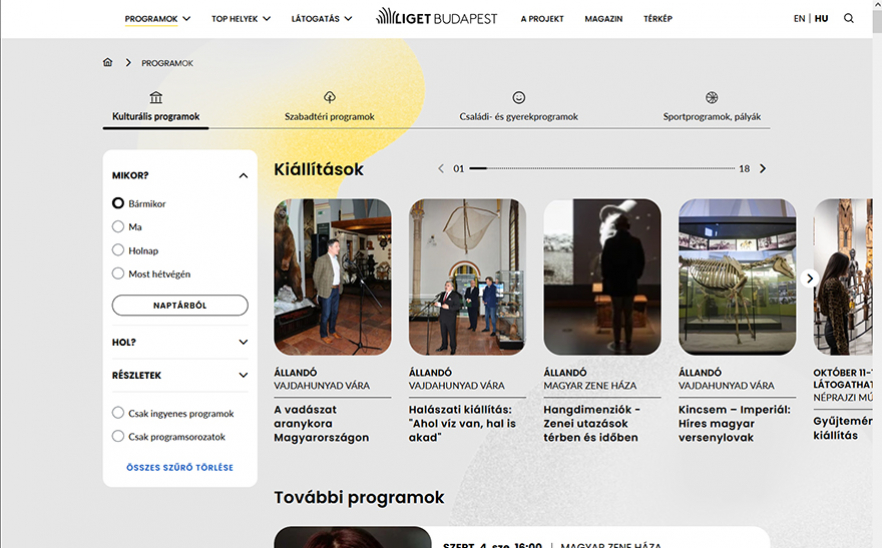Select Bármikor radio option
The height and width of the screenshot is (548, 882).
(x=118, y=203)
